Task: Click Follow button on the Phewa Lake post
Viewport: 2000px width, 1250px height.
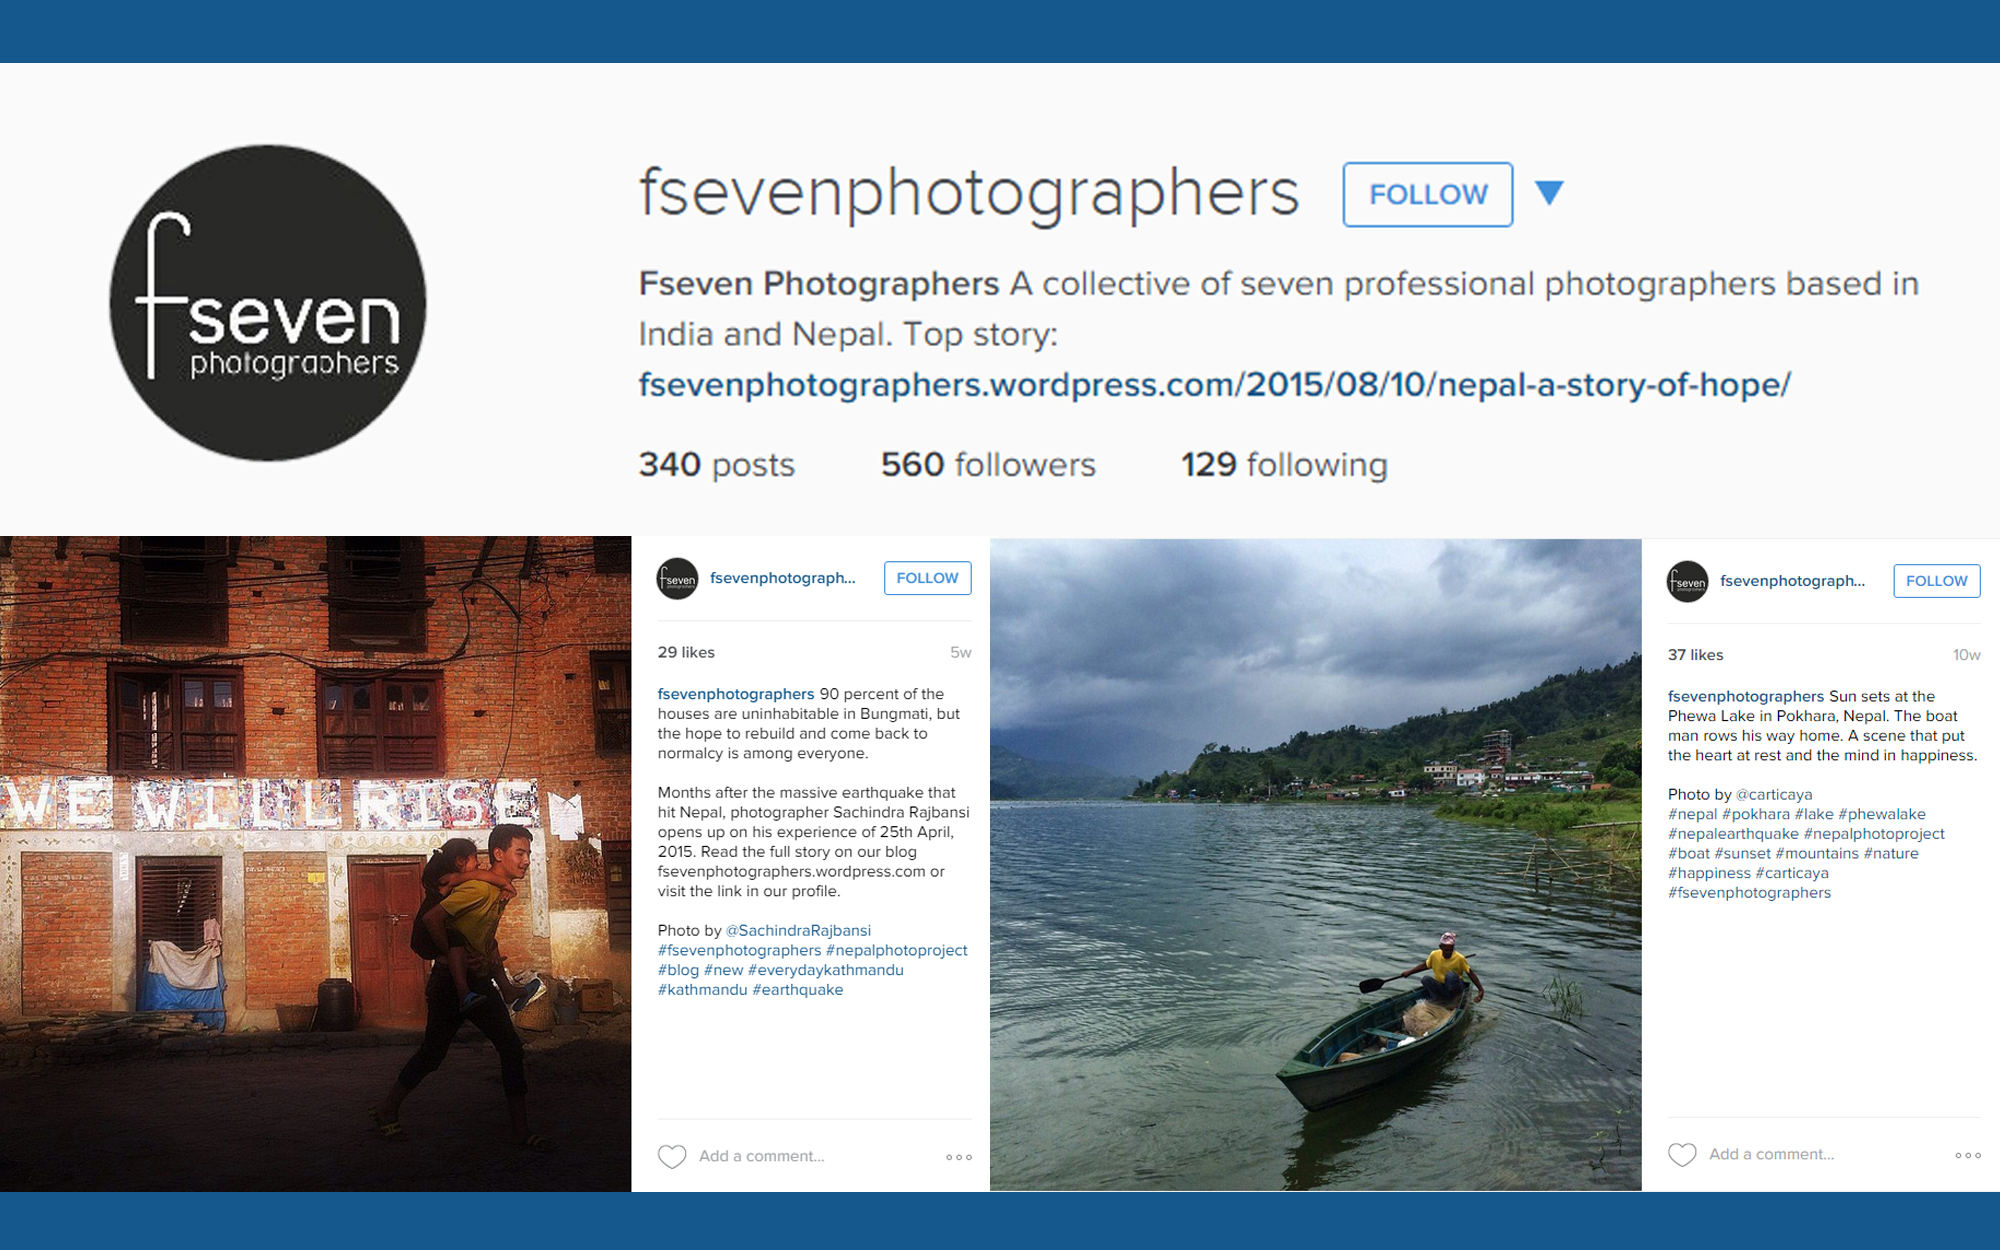Action: click(1936, 581)
